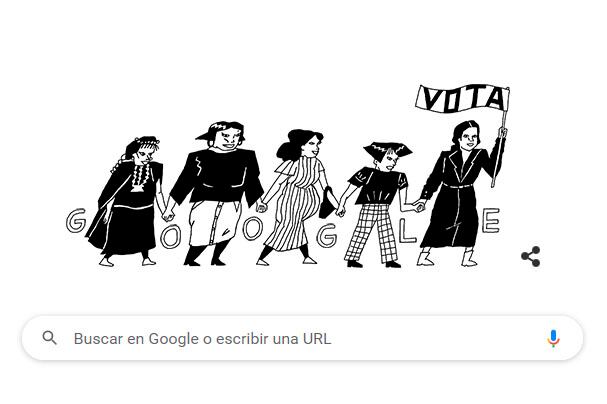Click the second letter O in the doodle
Viewport: 607px width, 404px height.
252,228
